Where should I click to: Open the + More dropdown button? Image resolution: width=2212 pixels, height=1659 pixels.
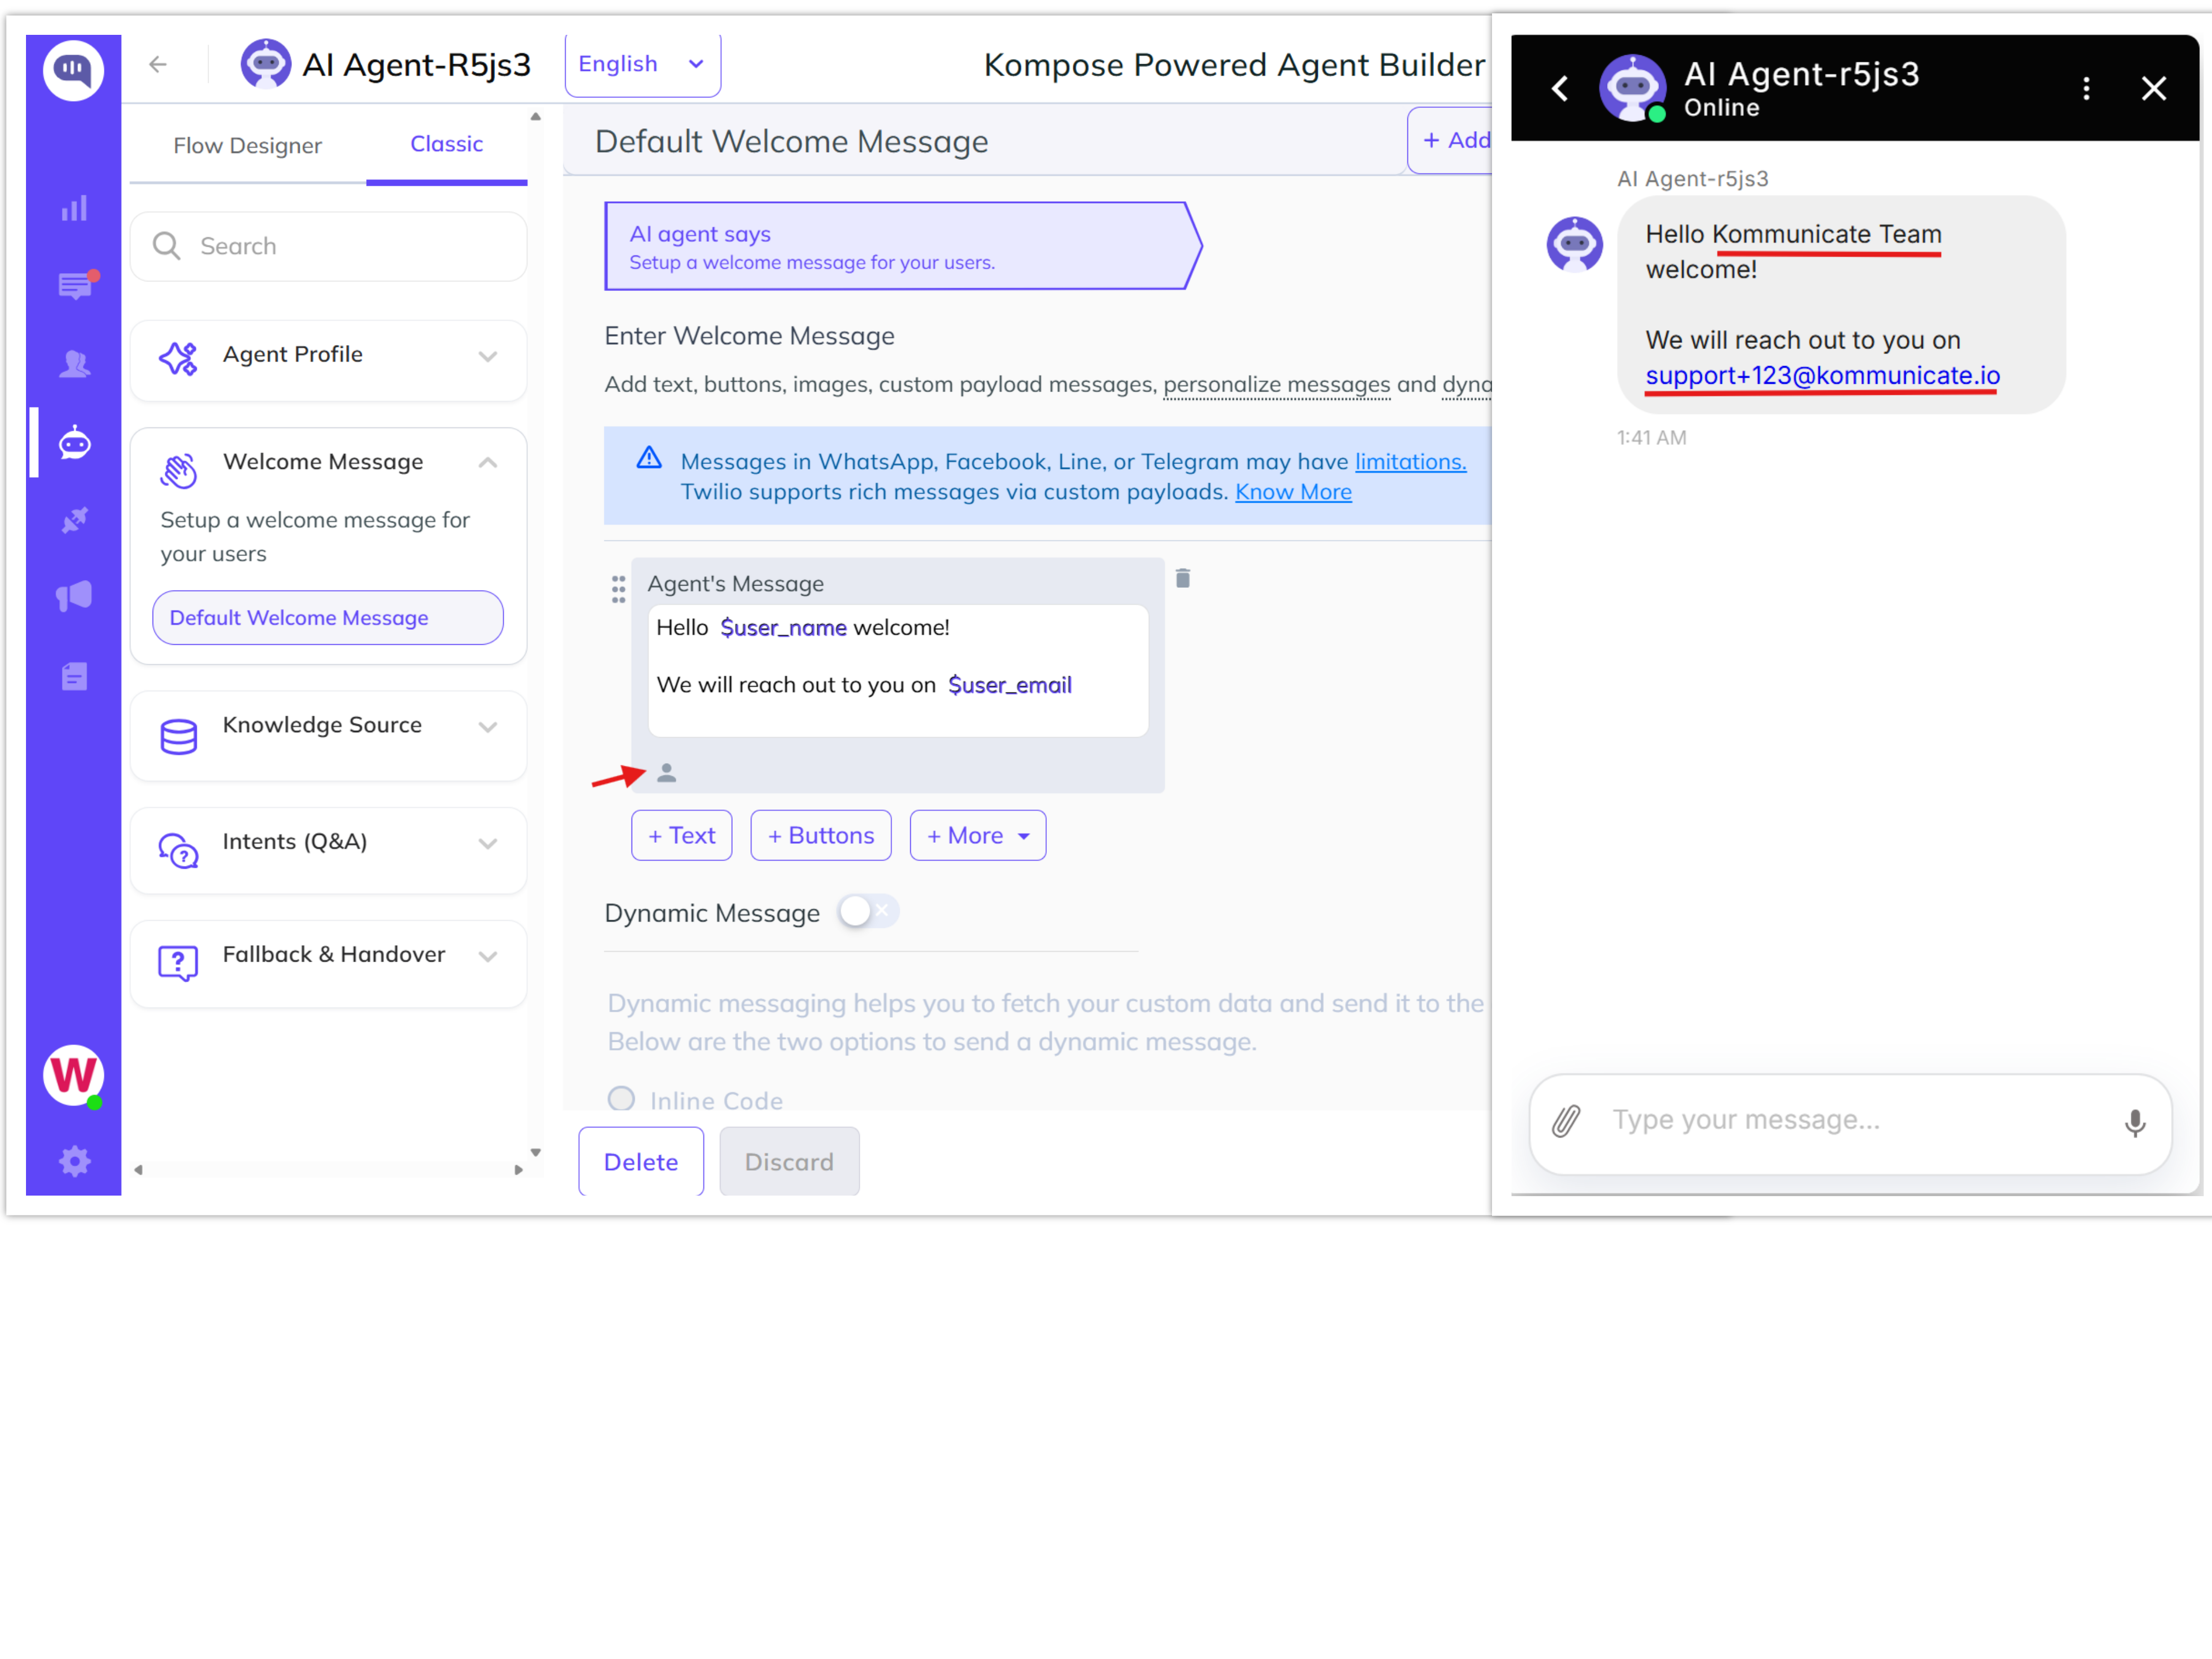[x=977, y=835]
